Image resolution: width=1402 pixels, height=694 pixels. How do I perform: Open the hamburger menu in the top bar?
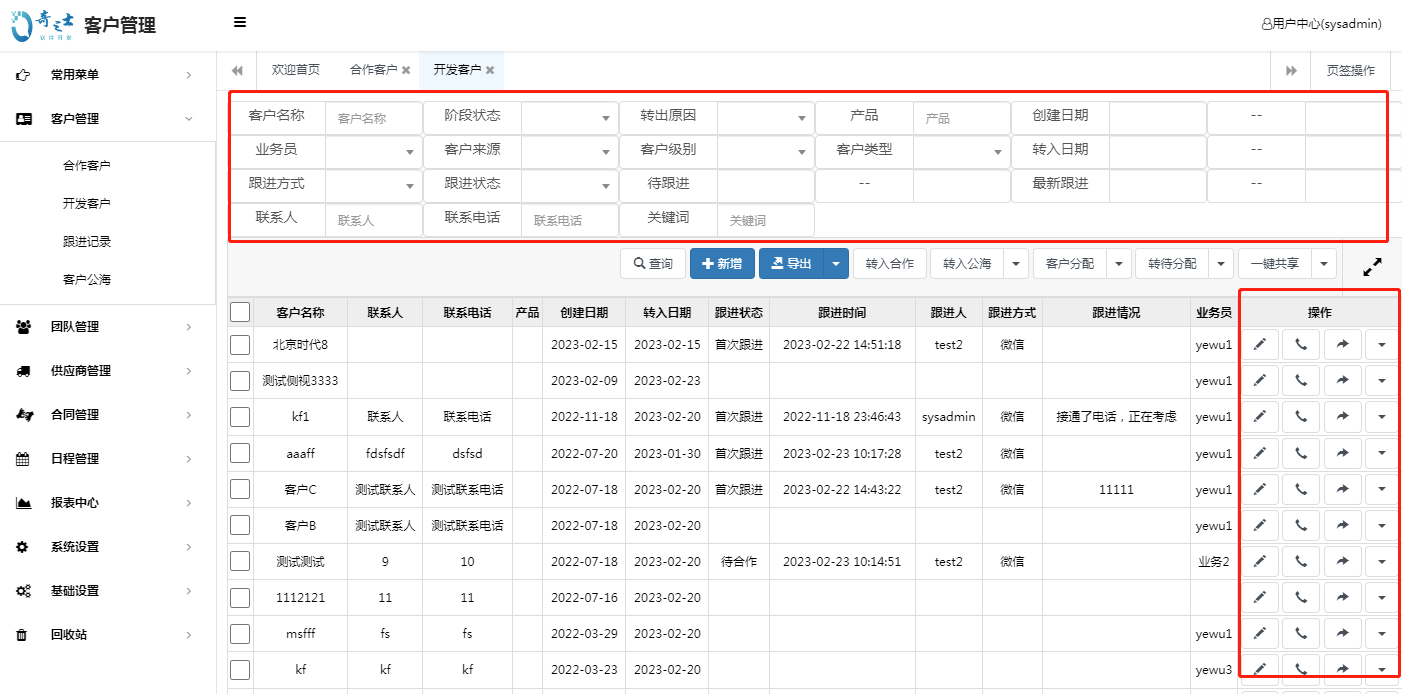239,21
